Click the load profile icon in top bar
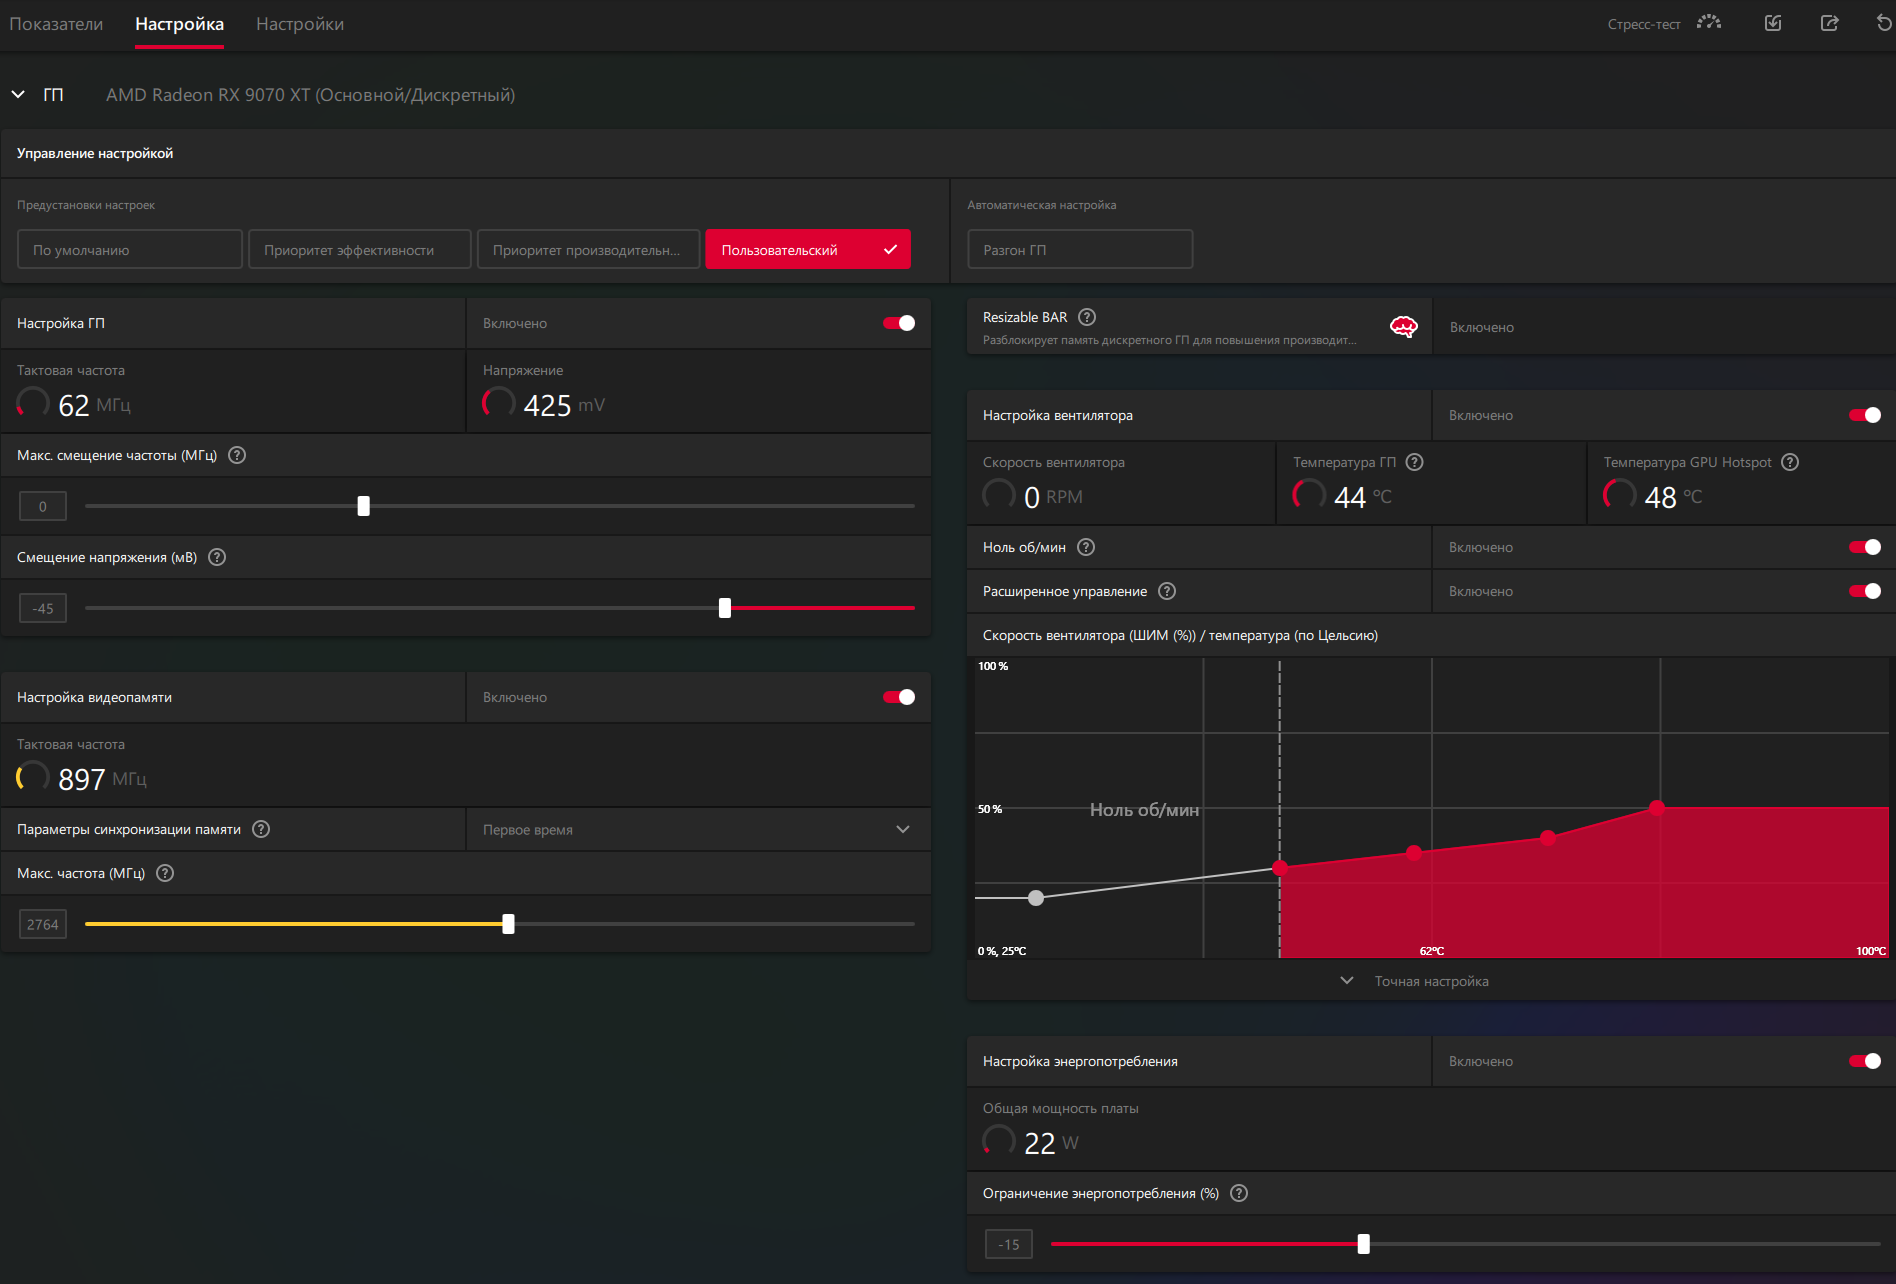1896x1284 pixels. (1773, 23)
